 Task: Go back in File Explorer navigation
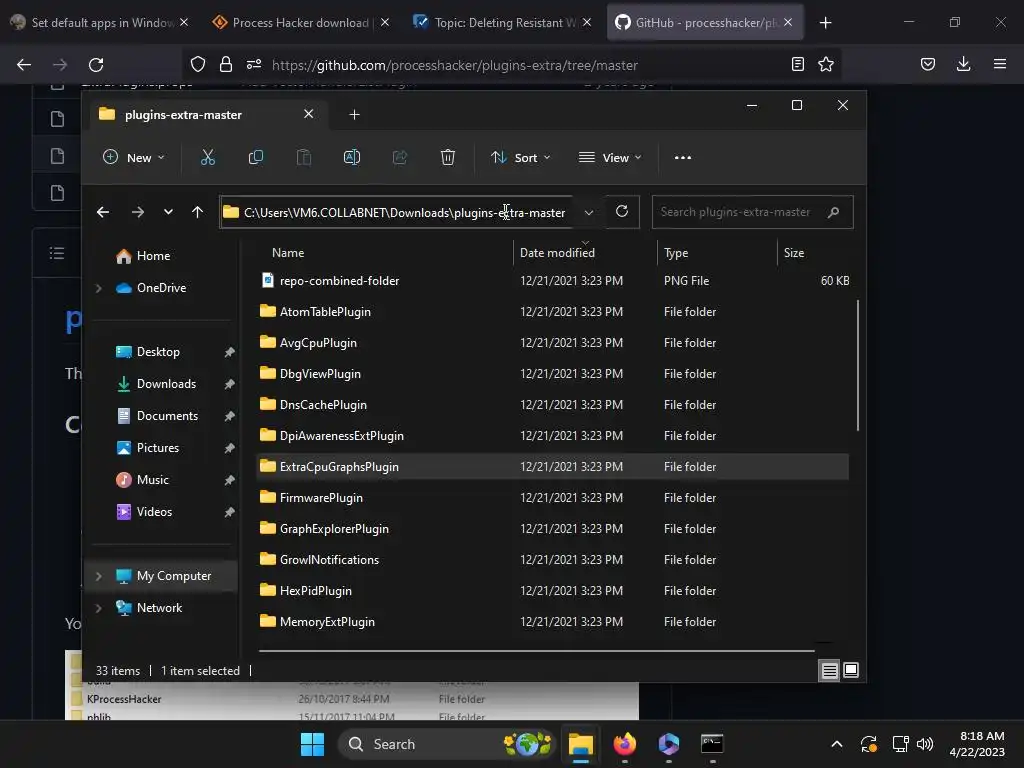(x=103, y=212)
